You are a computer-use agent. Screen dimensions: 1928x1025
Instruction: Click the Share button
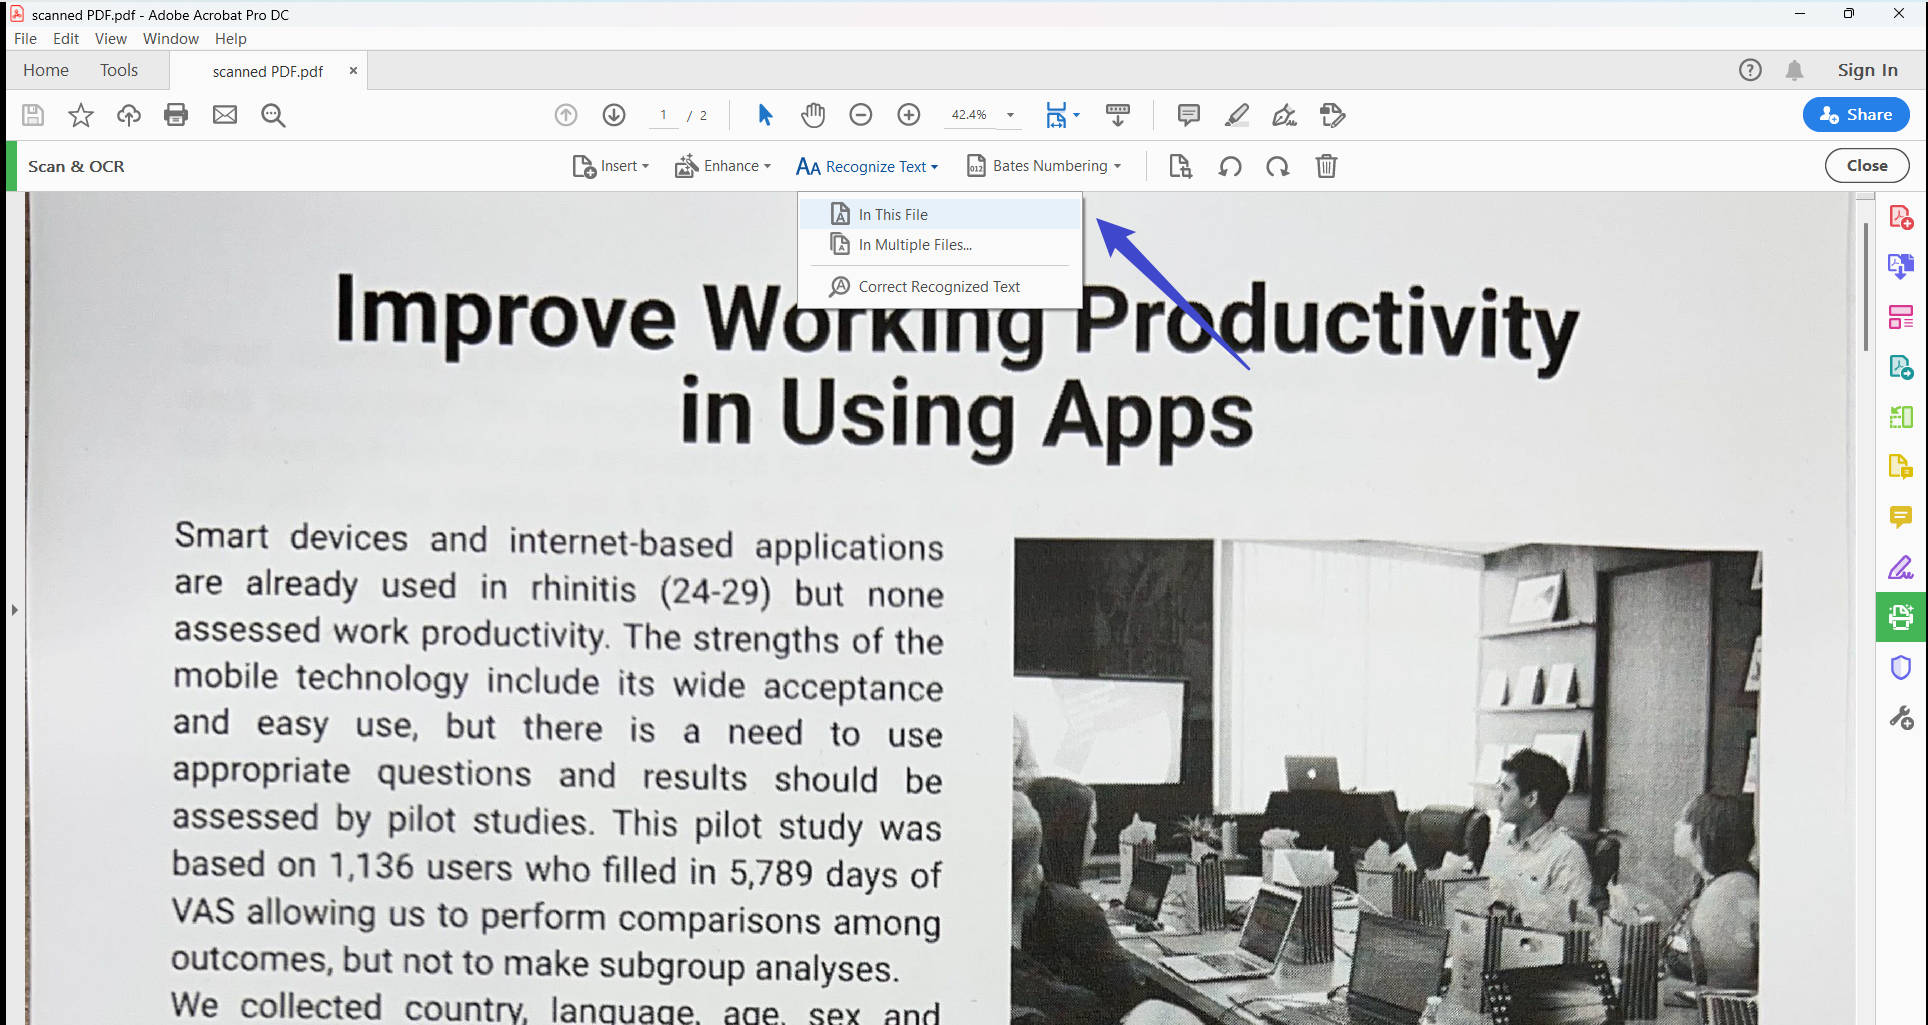(x=1855, y=114)
